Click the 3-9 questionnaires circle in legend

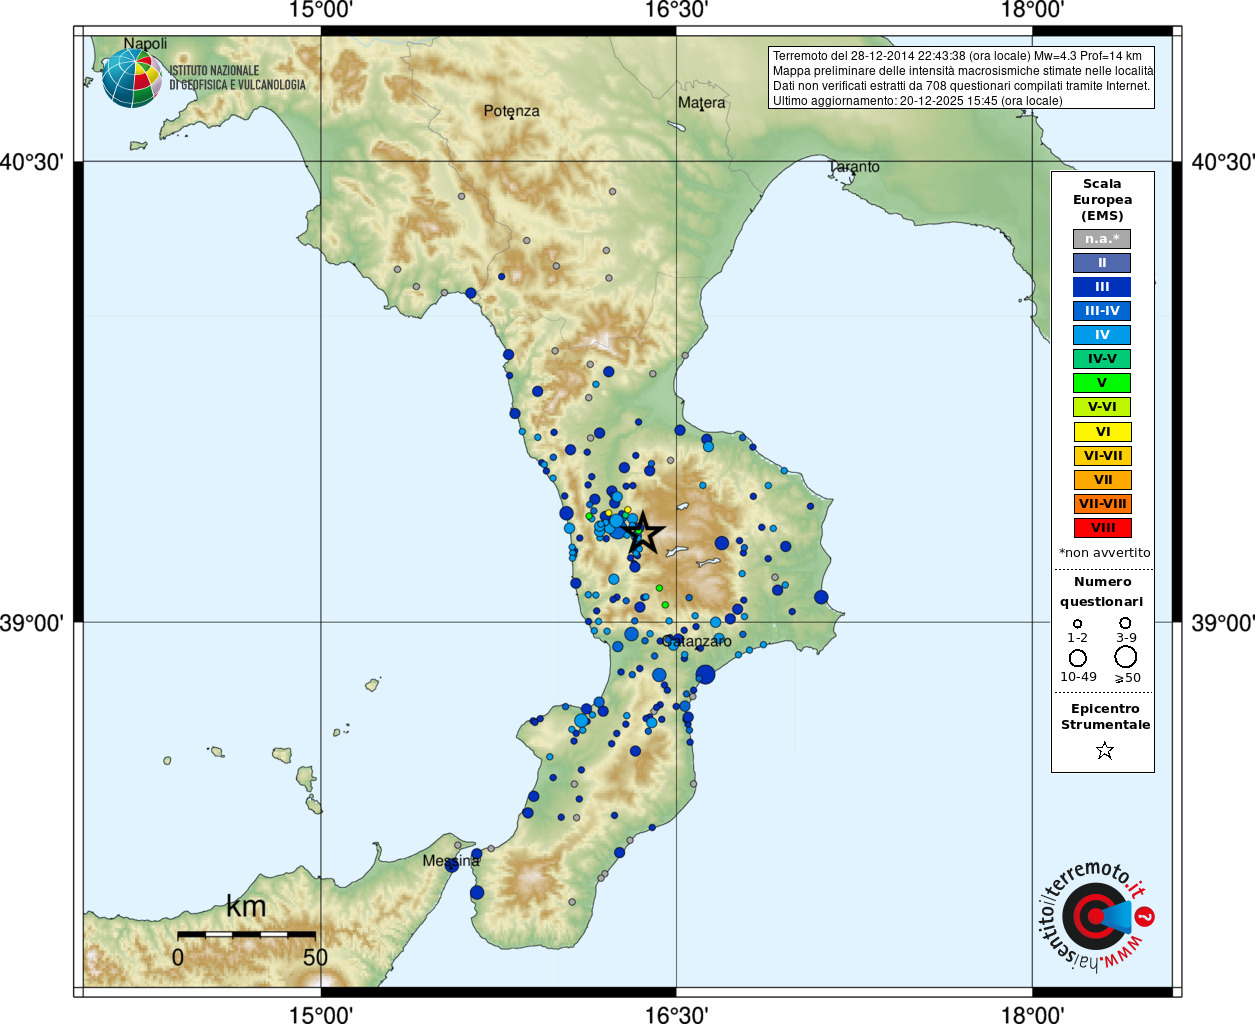(x=1125, y=622)
